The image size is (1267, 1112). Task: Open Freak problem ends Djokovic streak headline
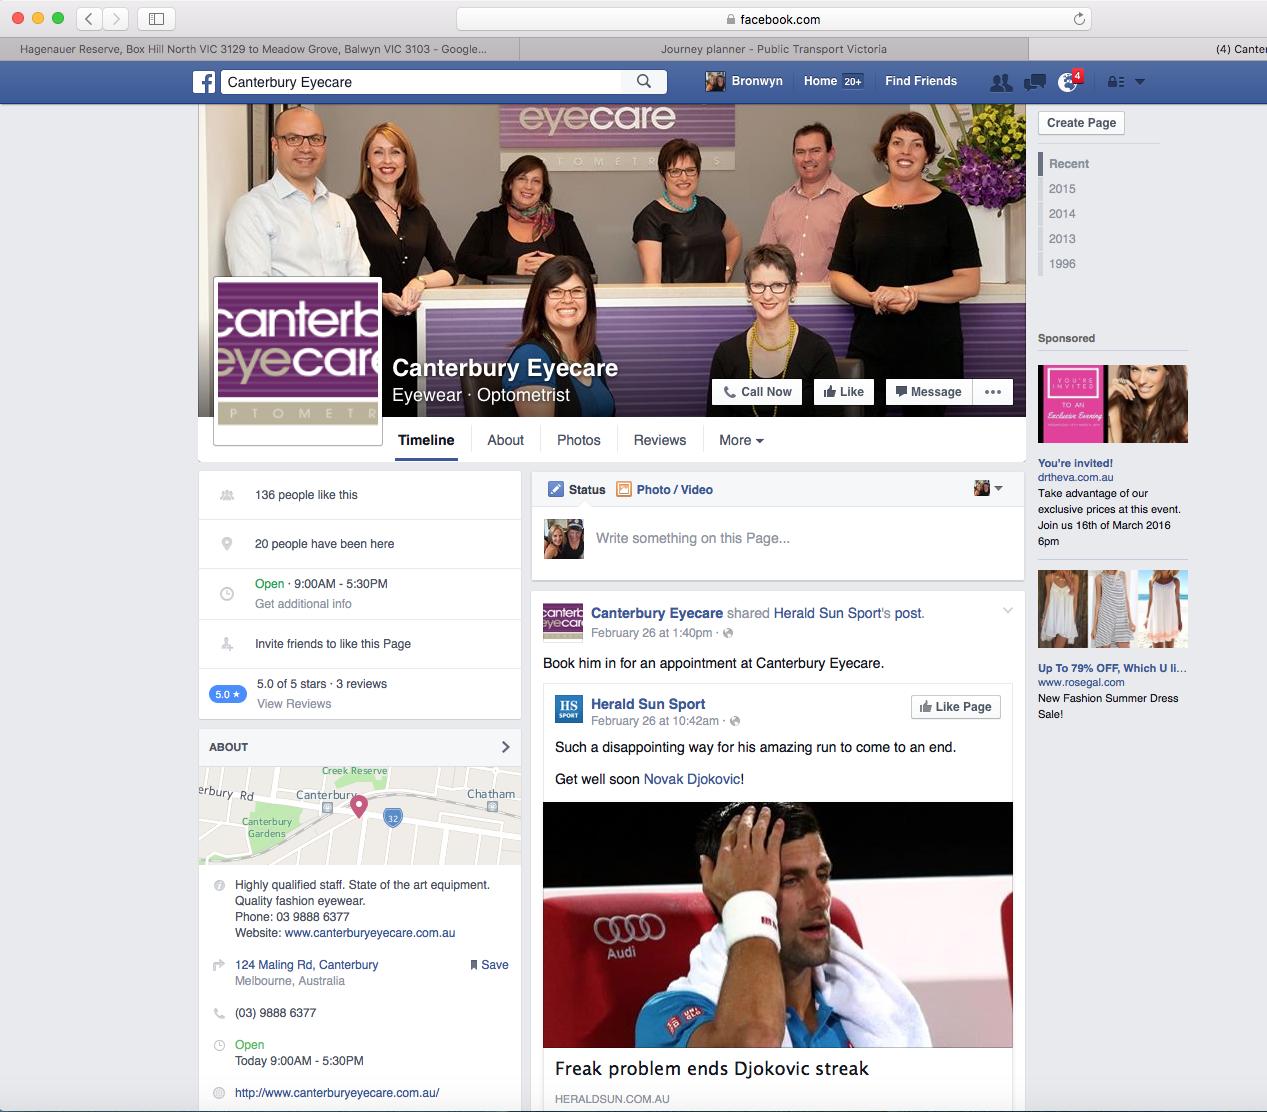coord(712,1069)
